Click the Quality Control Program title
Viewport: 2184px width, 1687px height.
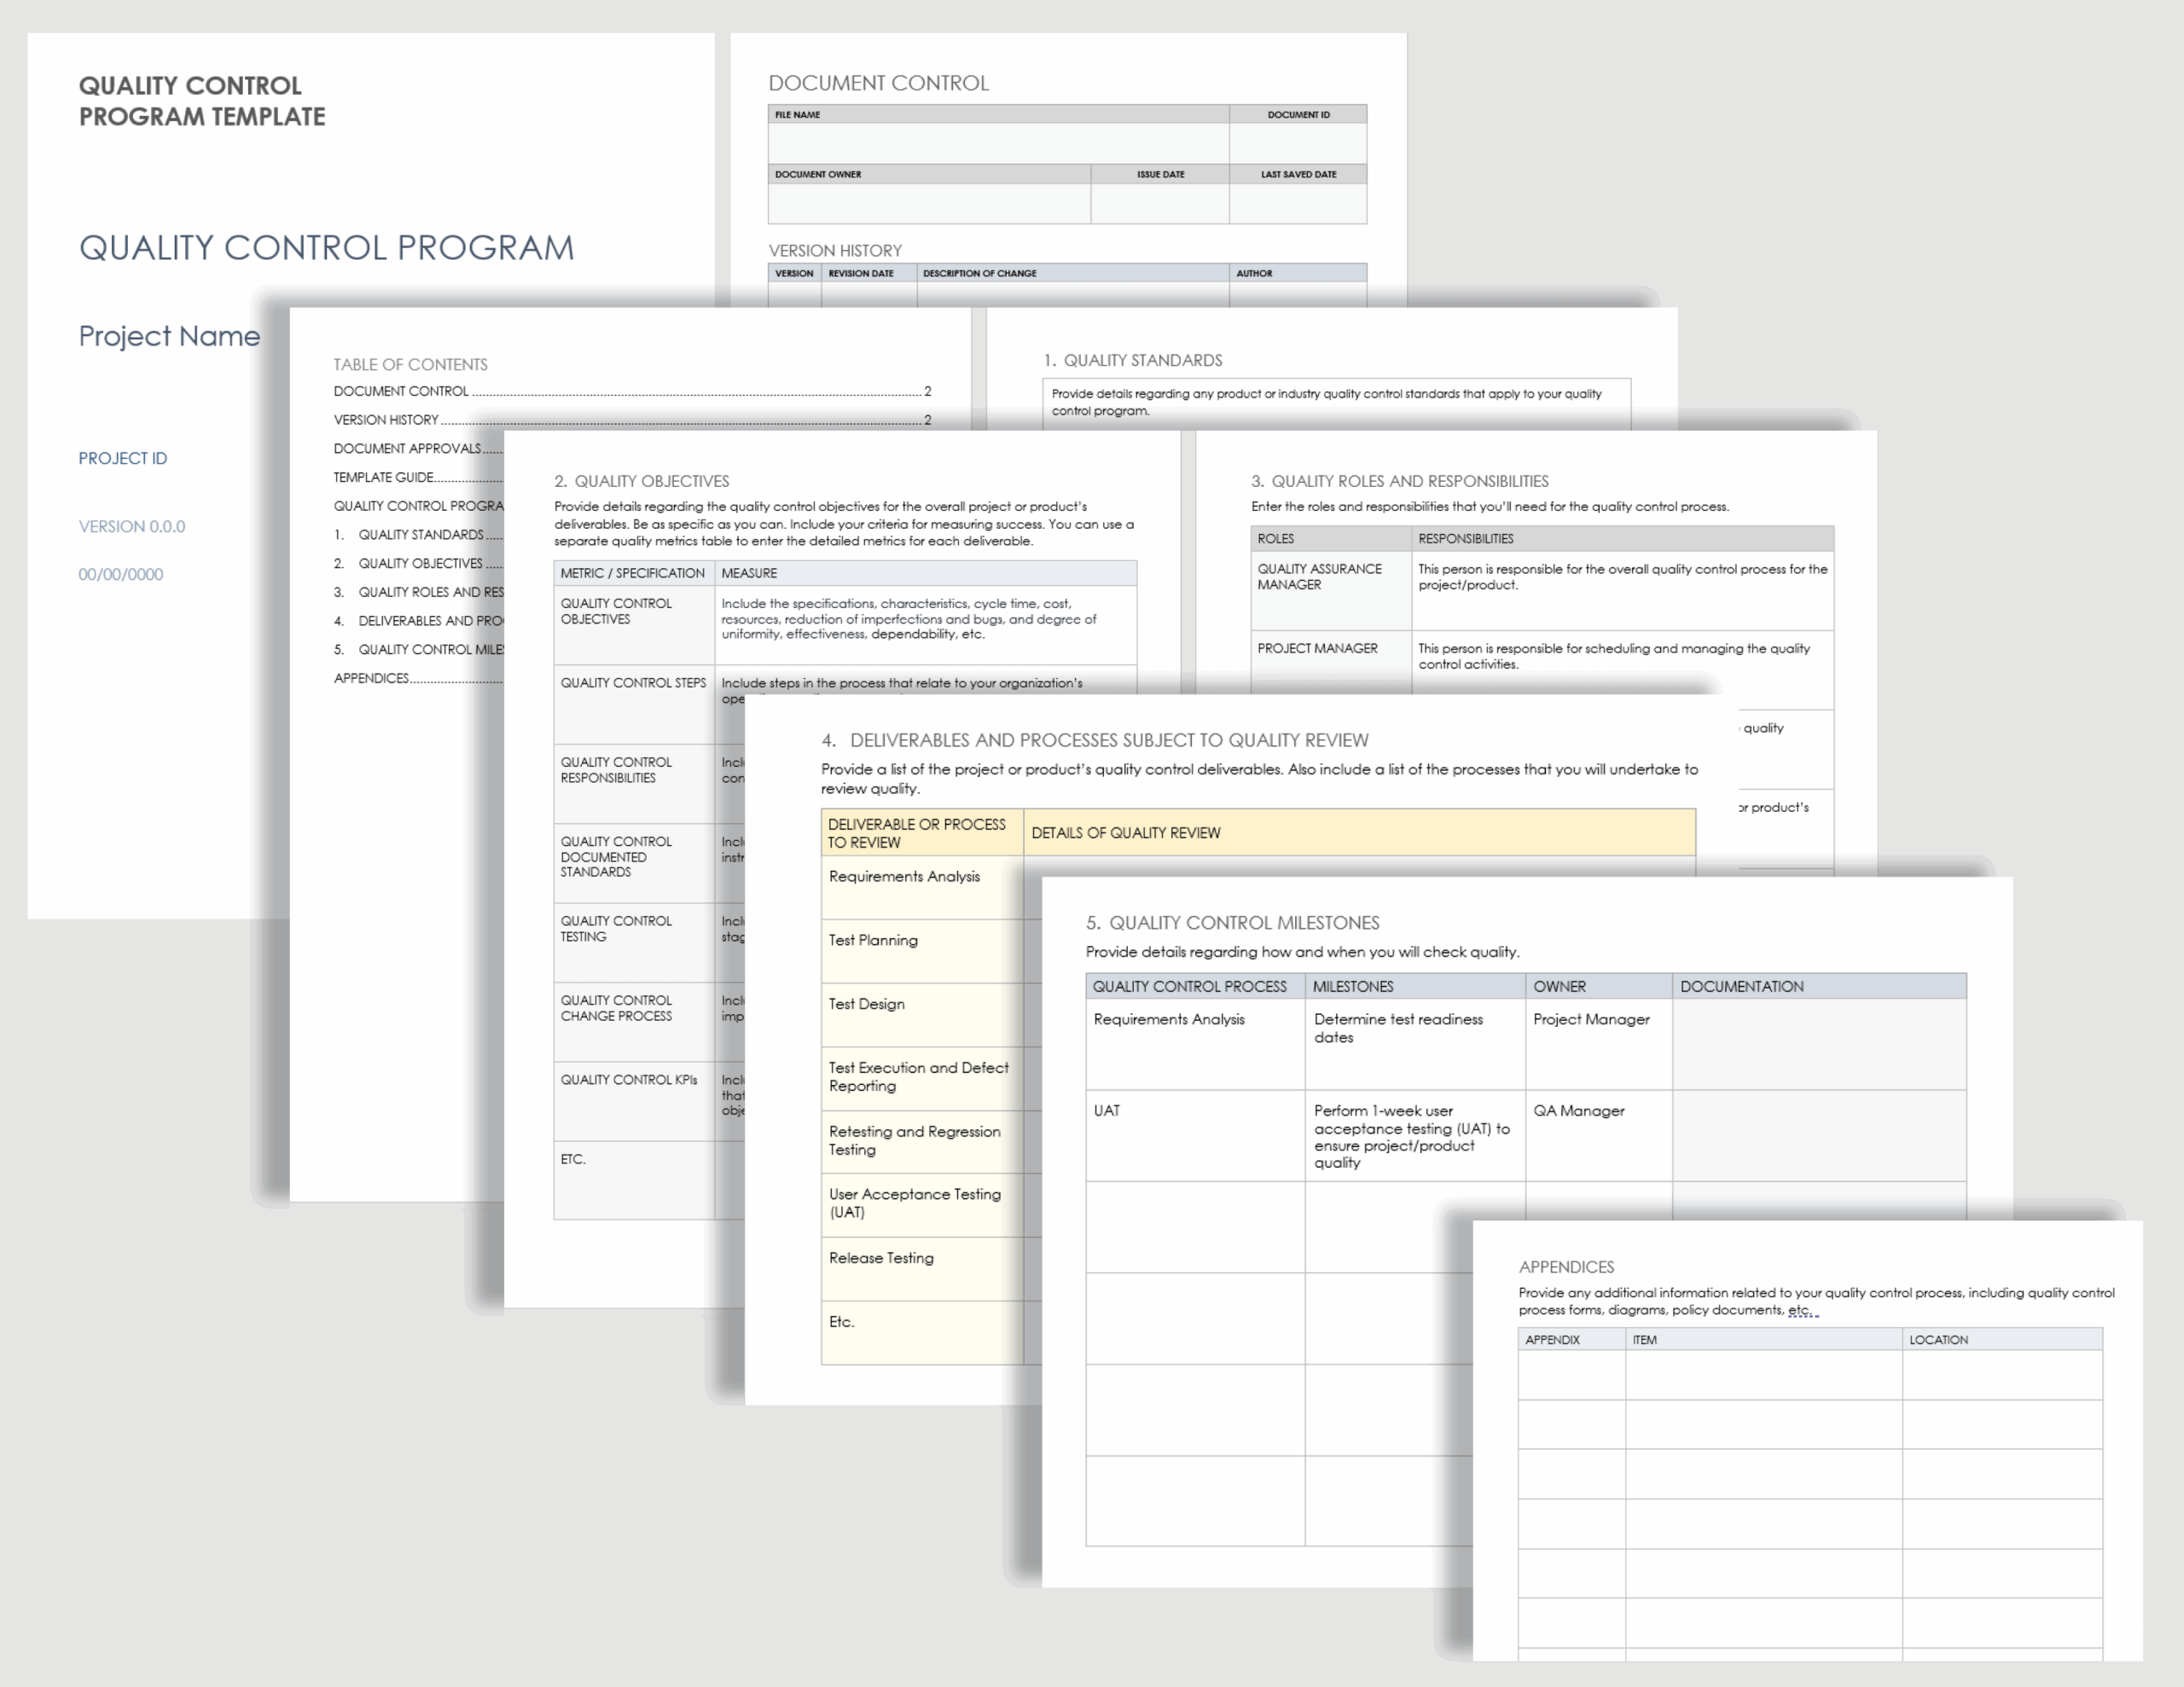(x=326, y=248)
